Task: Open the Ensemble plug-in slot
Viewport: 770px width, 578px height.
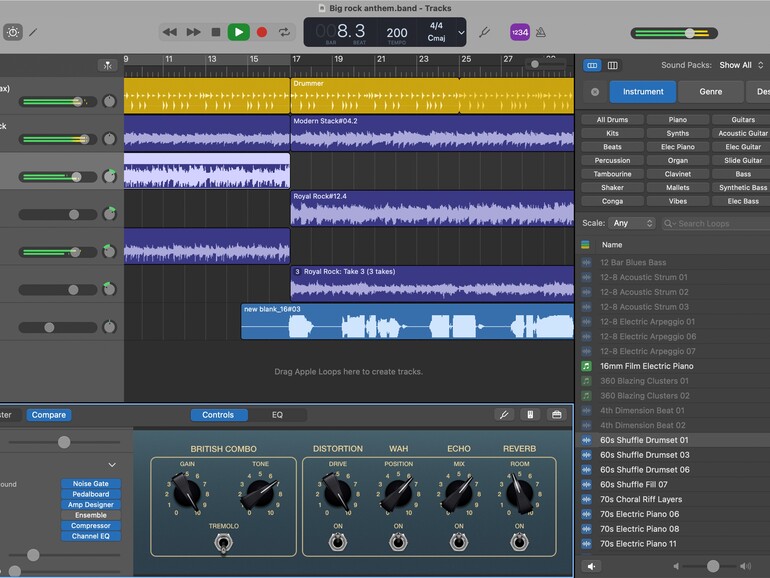Action: (x=91, y=515)
